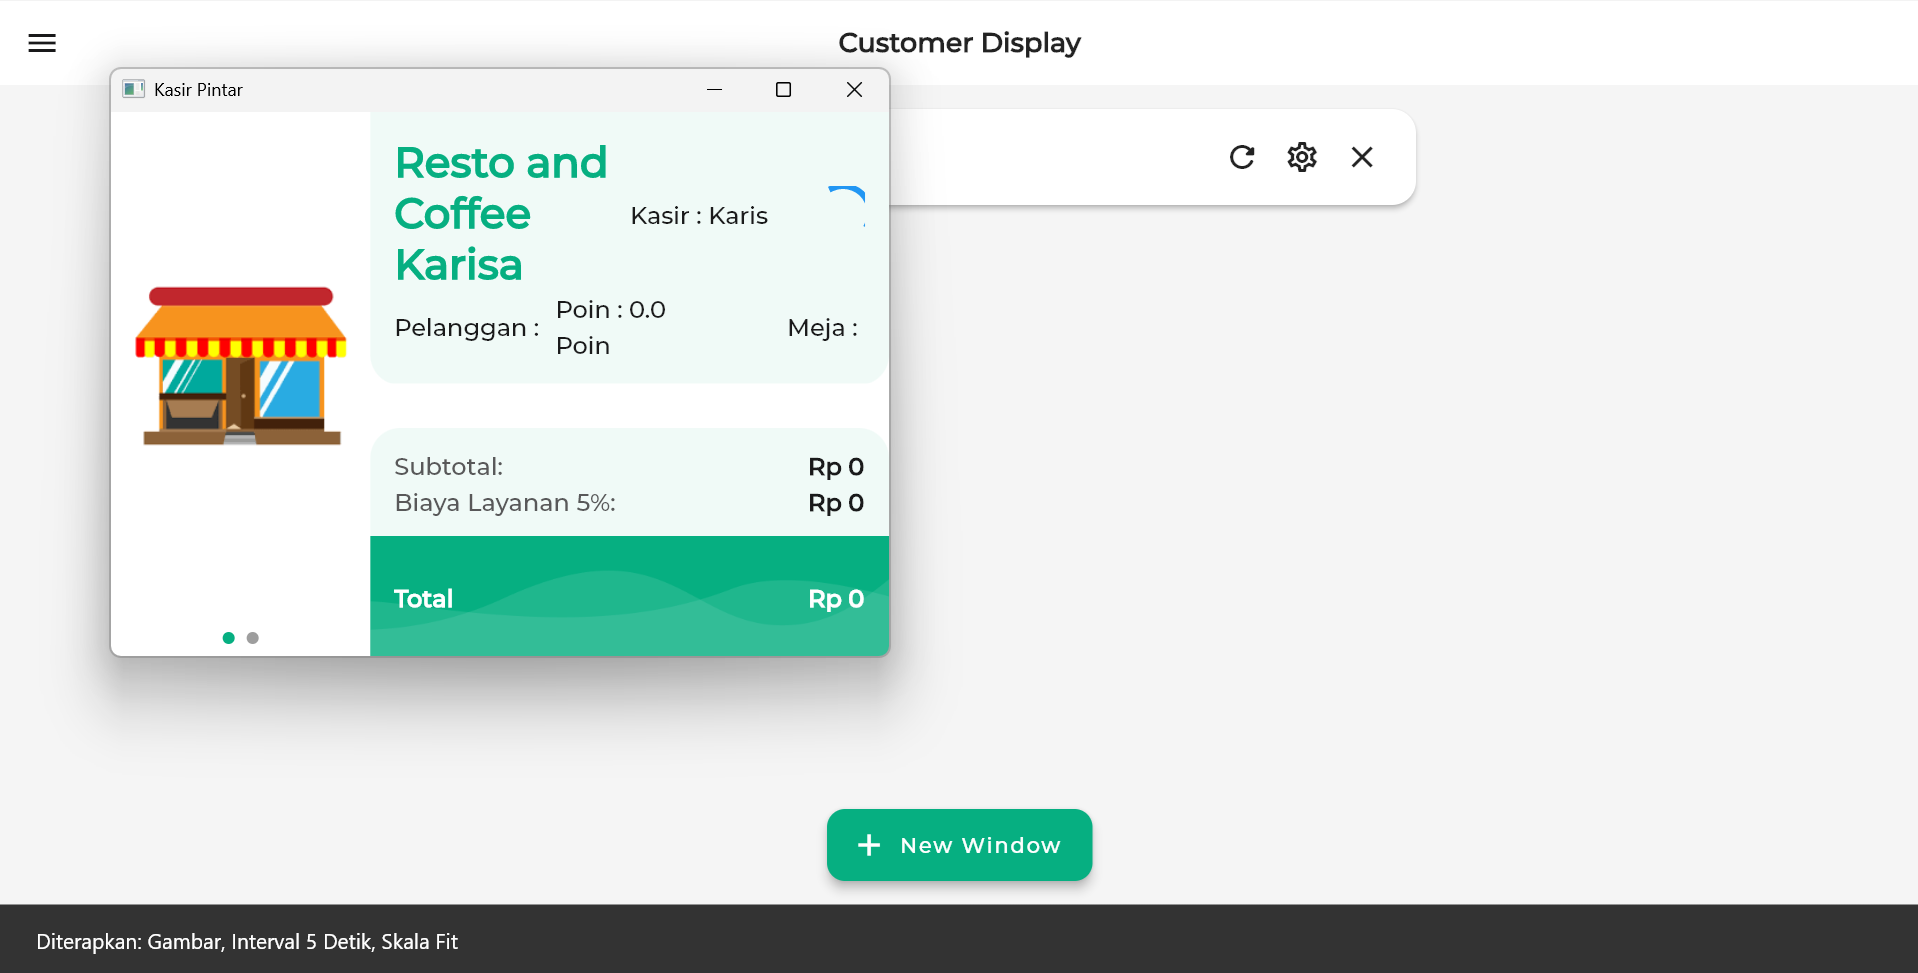1918x973 pixels.
Task: Click the Meja table label
Action: [822, 328]
